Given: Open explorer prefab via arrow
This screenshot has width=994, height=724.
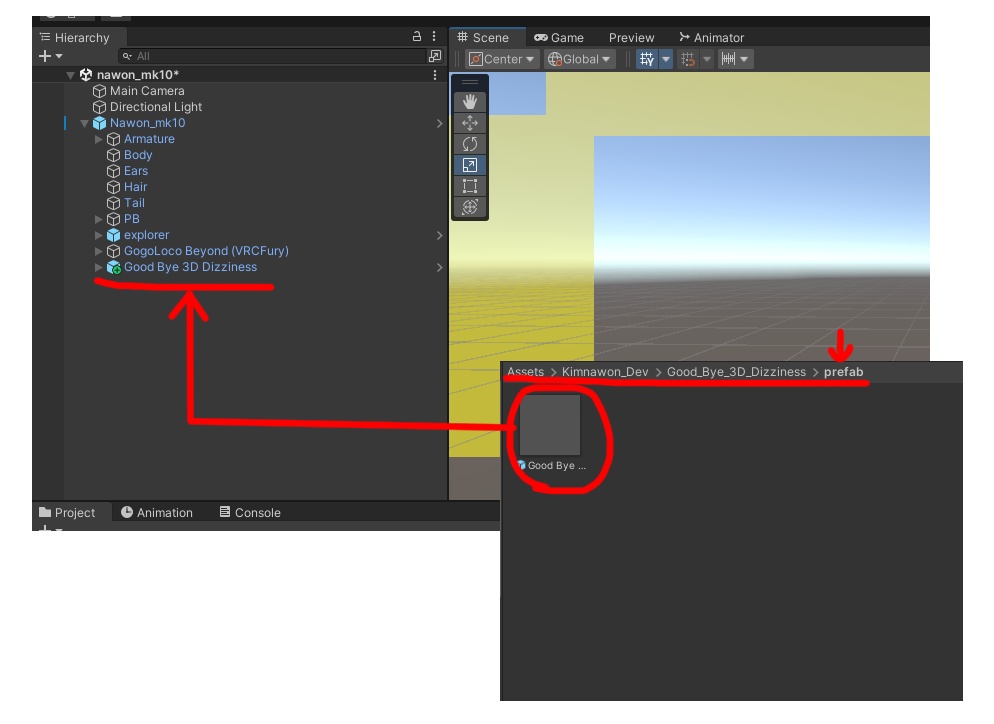Looking at the screenshot, I should [439, 235].
